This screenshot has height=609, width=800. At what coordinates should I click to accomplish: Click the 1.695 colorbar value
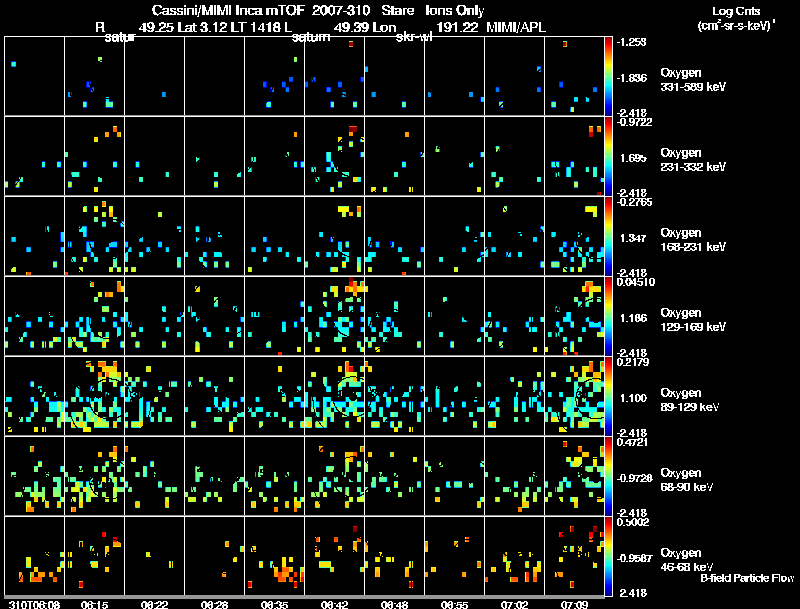[633, 158]
